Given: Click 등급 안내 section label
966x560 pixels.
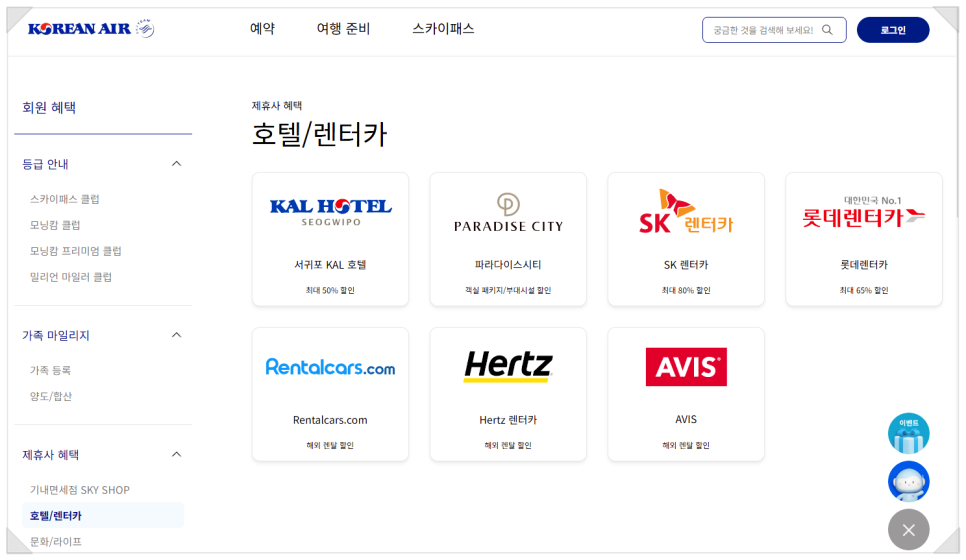Looking at the screenshot, I should click(x=45, y=164).
